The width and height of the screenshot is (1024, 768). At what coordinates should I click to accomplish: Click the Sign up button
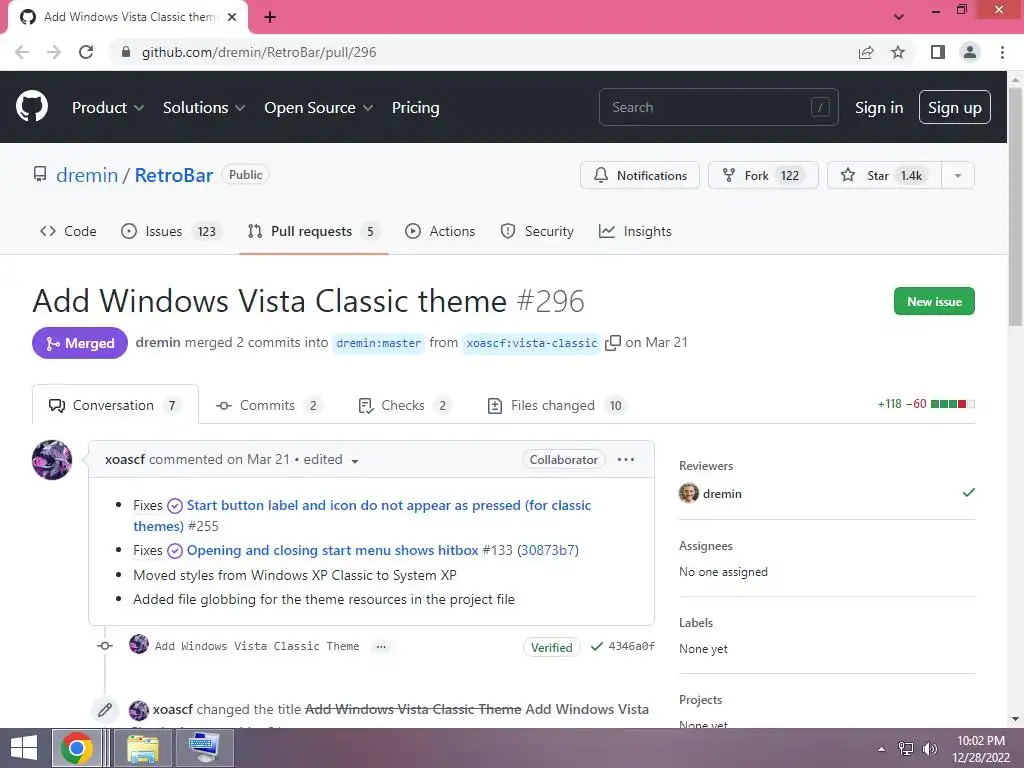pyautogui.click(x=955, y=108)
